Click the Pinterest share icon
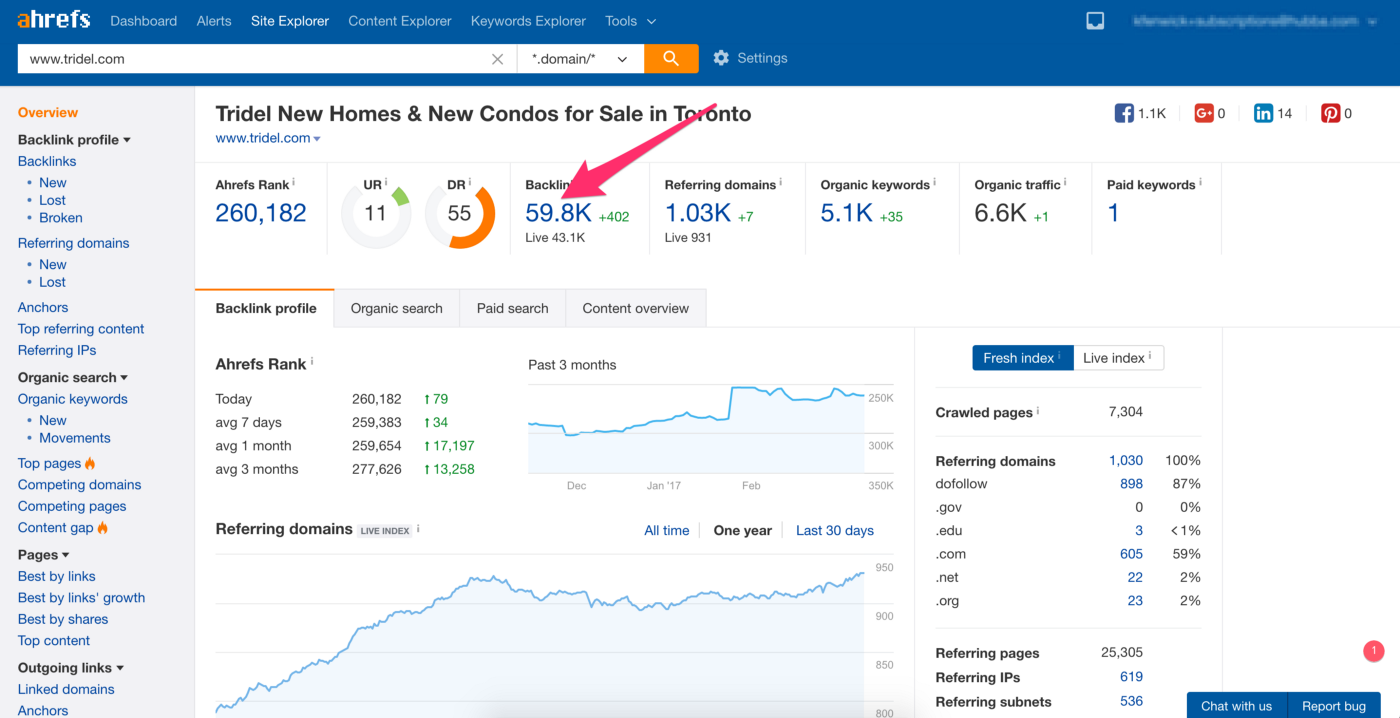 point(1330,113)
